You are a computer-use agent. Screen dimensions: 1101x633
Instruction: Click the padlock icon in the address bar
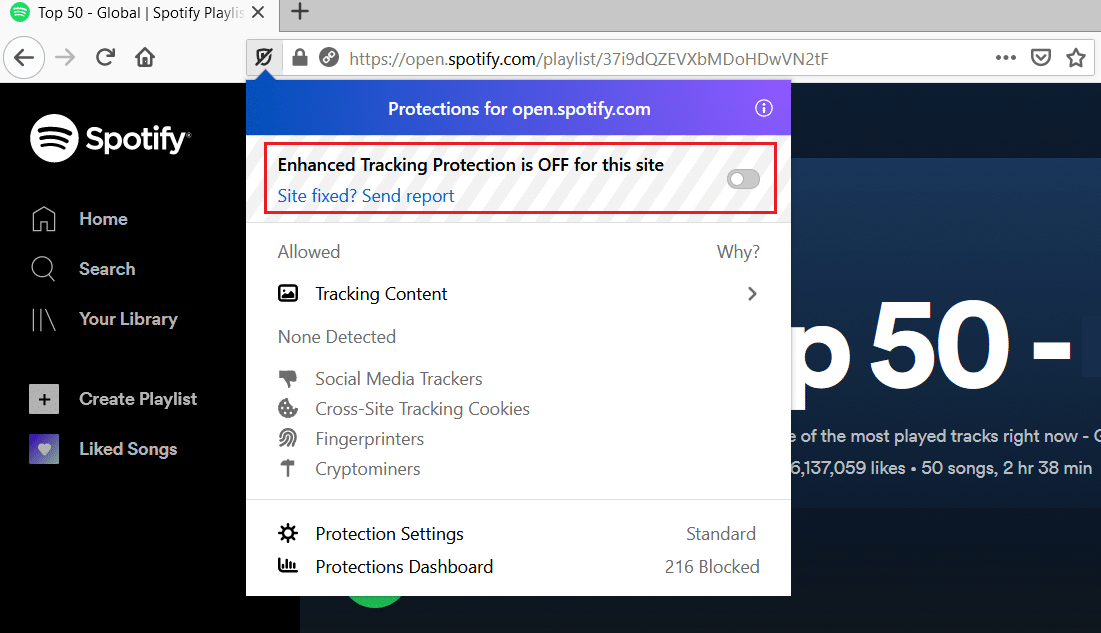pos(299,57)
